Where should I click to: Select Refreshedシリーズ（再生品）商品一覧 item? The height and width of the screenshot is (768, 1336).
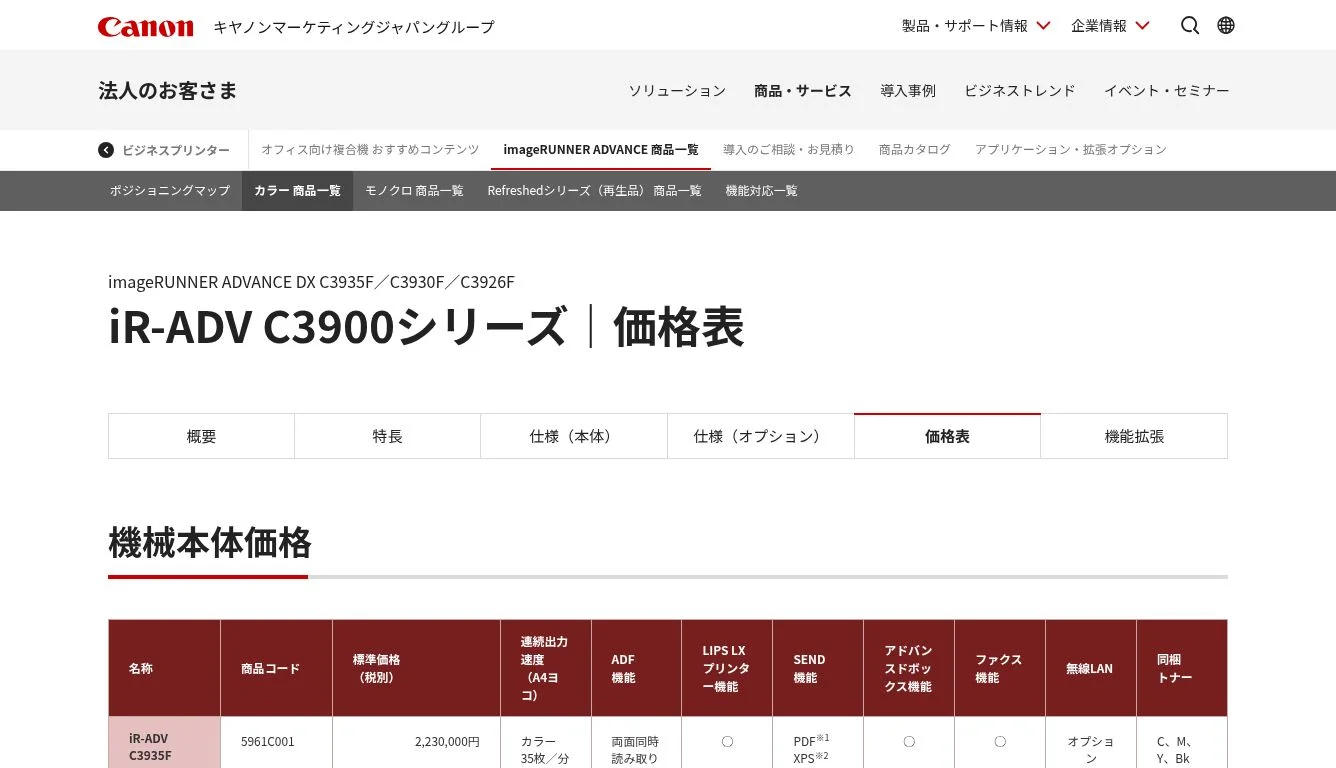(x=595, y=191)
